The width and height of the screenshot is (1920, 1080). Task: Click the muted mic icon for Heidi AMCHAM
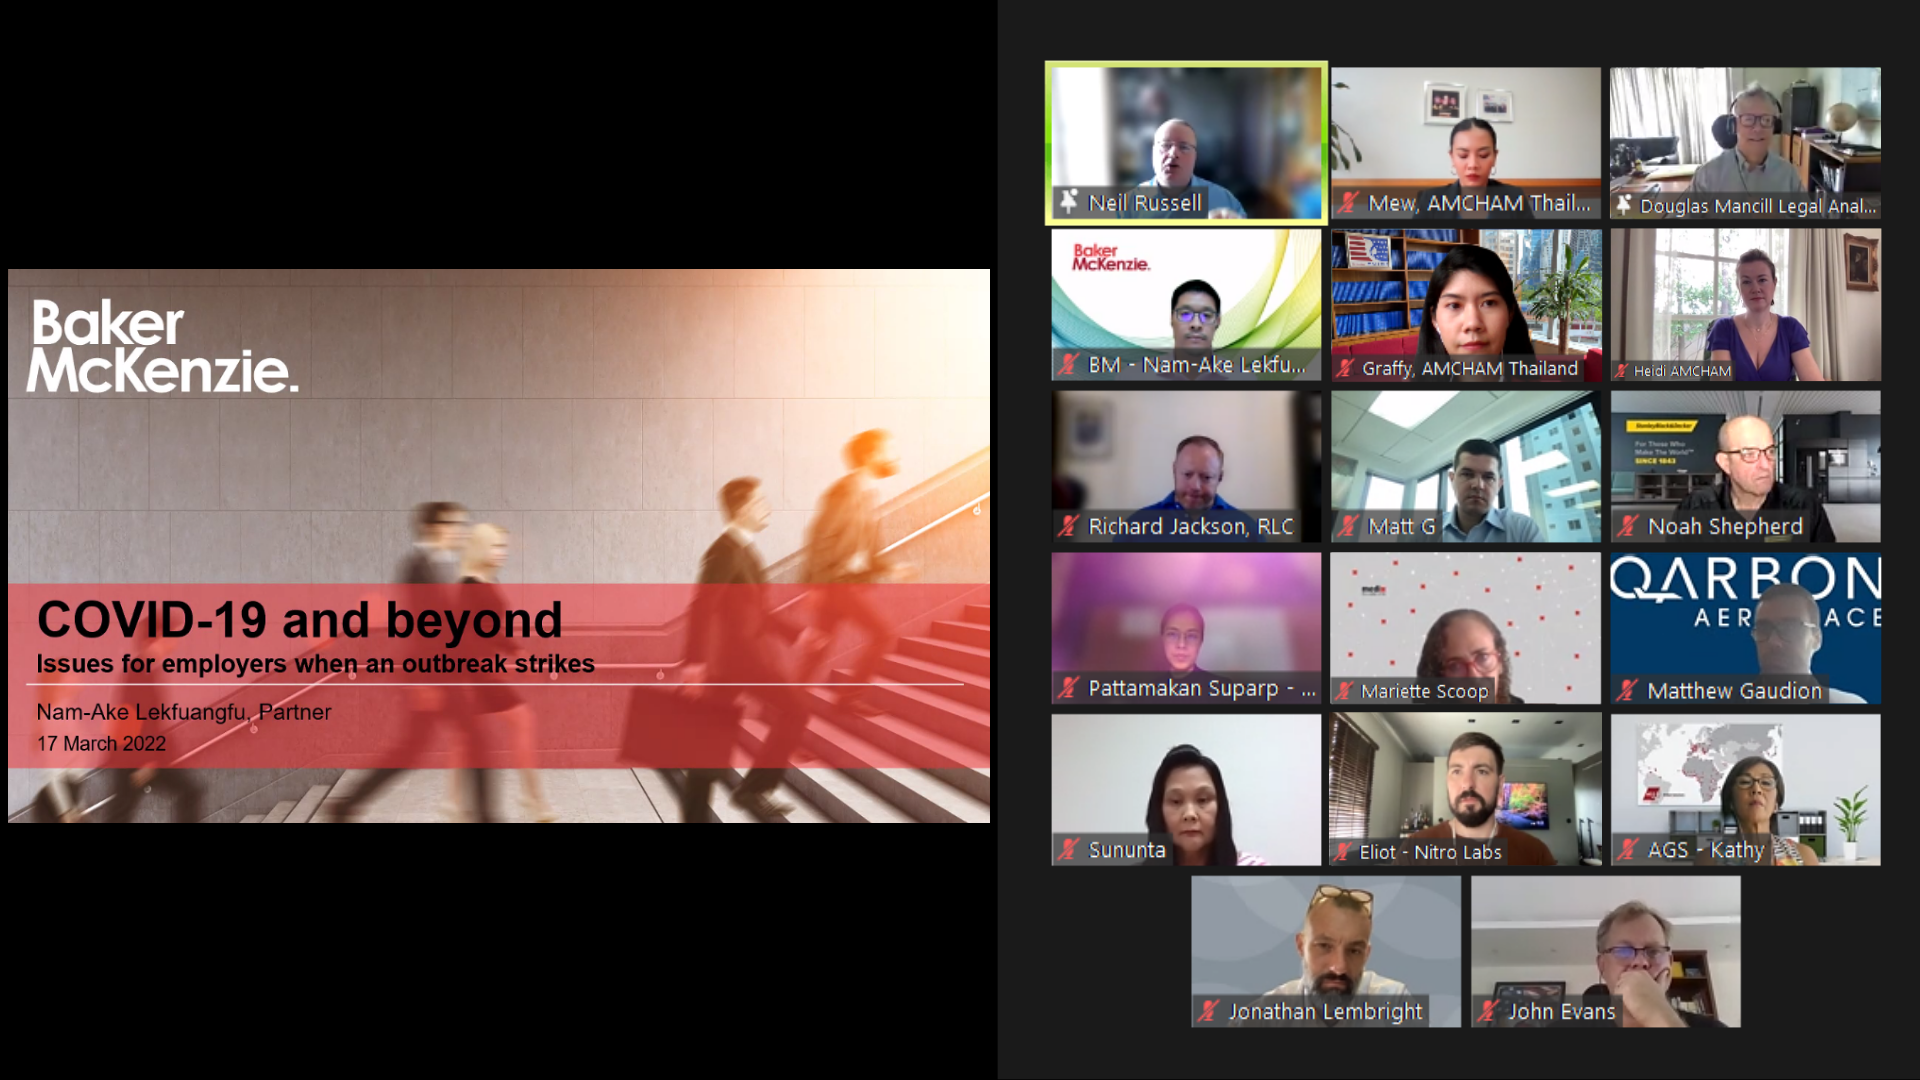[1621, 371]
